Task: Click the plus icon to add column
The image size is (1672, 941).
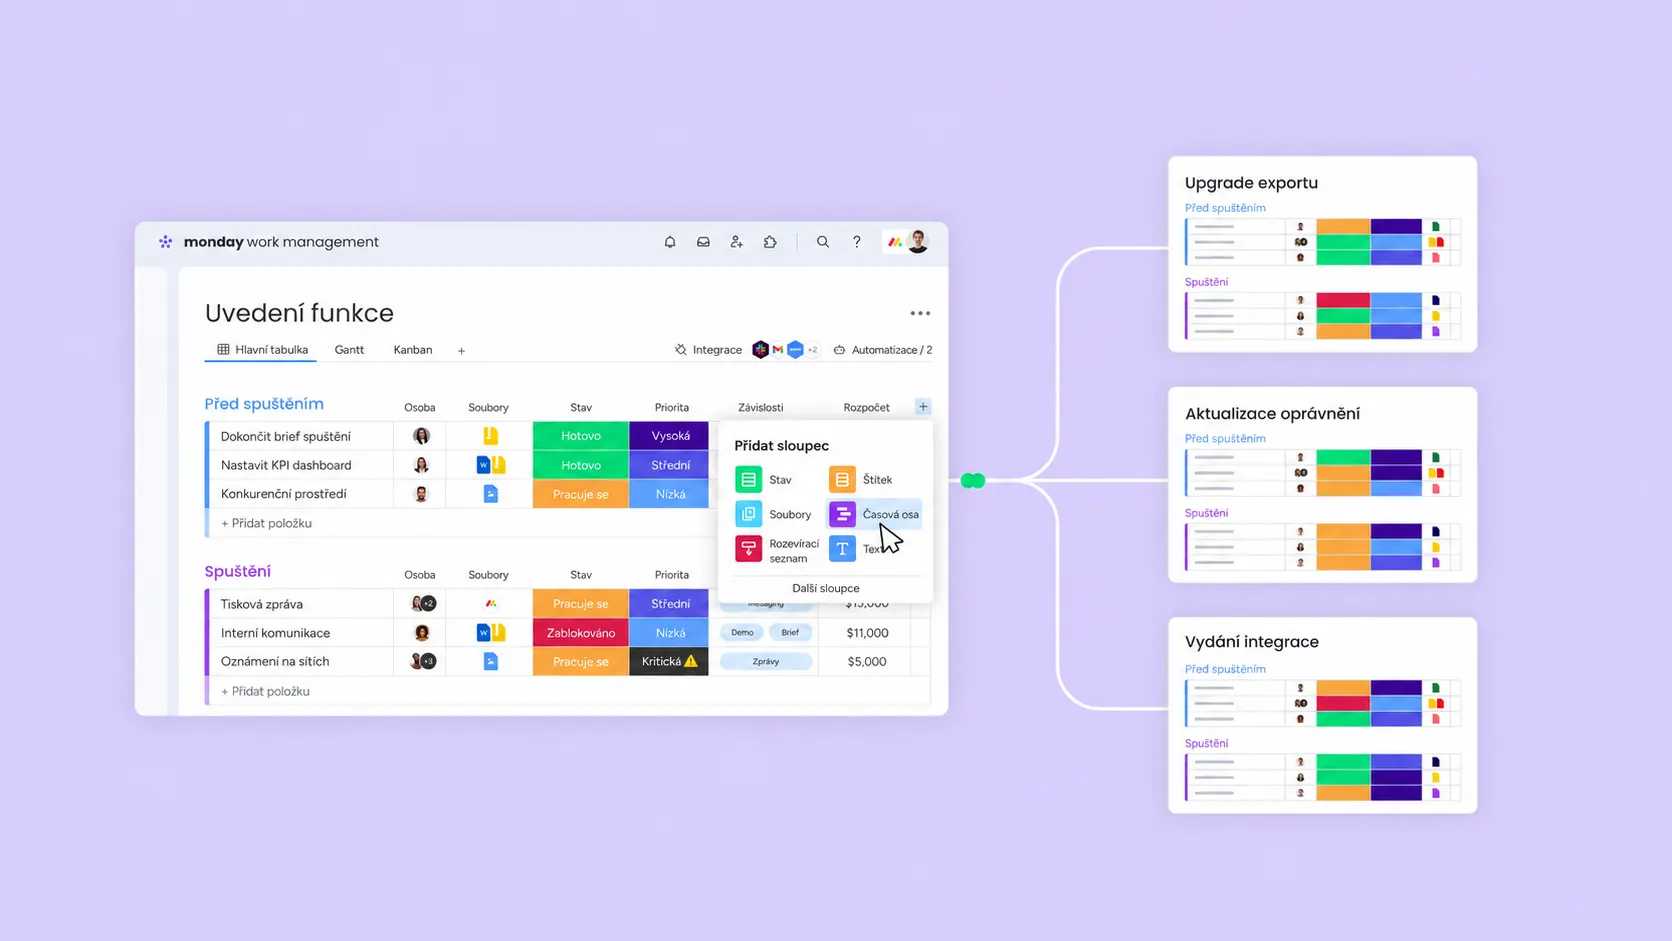Action: 923,407
